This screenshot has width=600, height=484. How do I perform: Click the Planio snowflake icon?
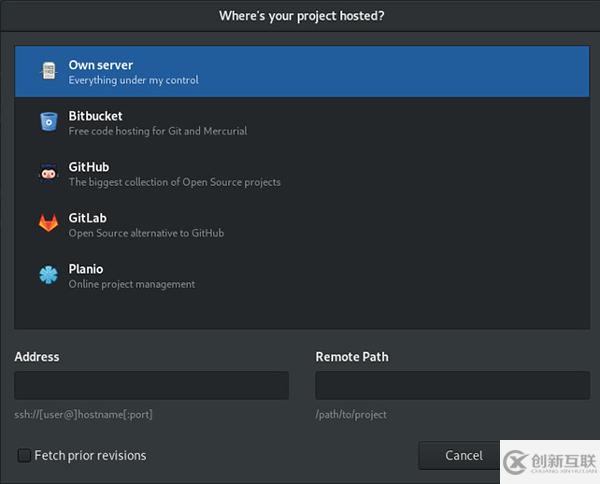(49, 275)
